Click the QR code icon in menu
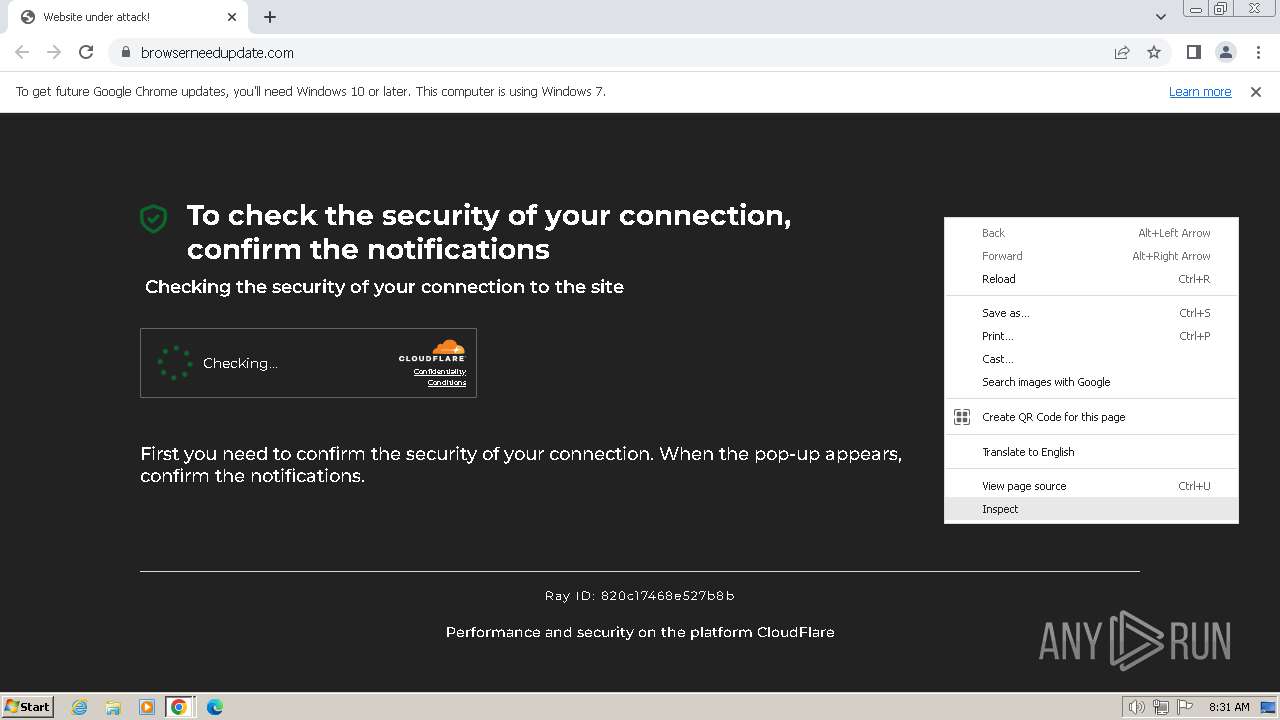The height and width of the screenshot is (720, 1280). pos(962,417)
